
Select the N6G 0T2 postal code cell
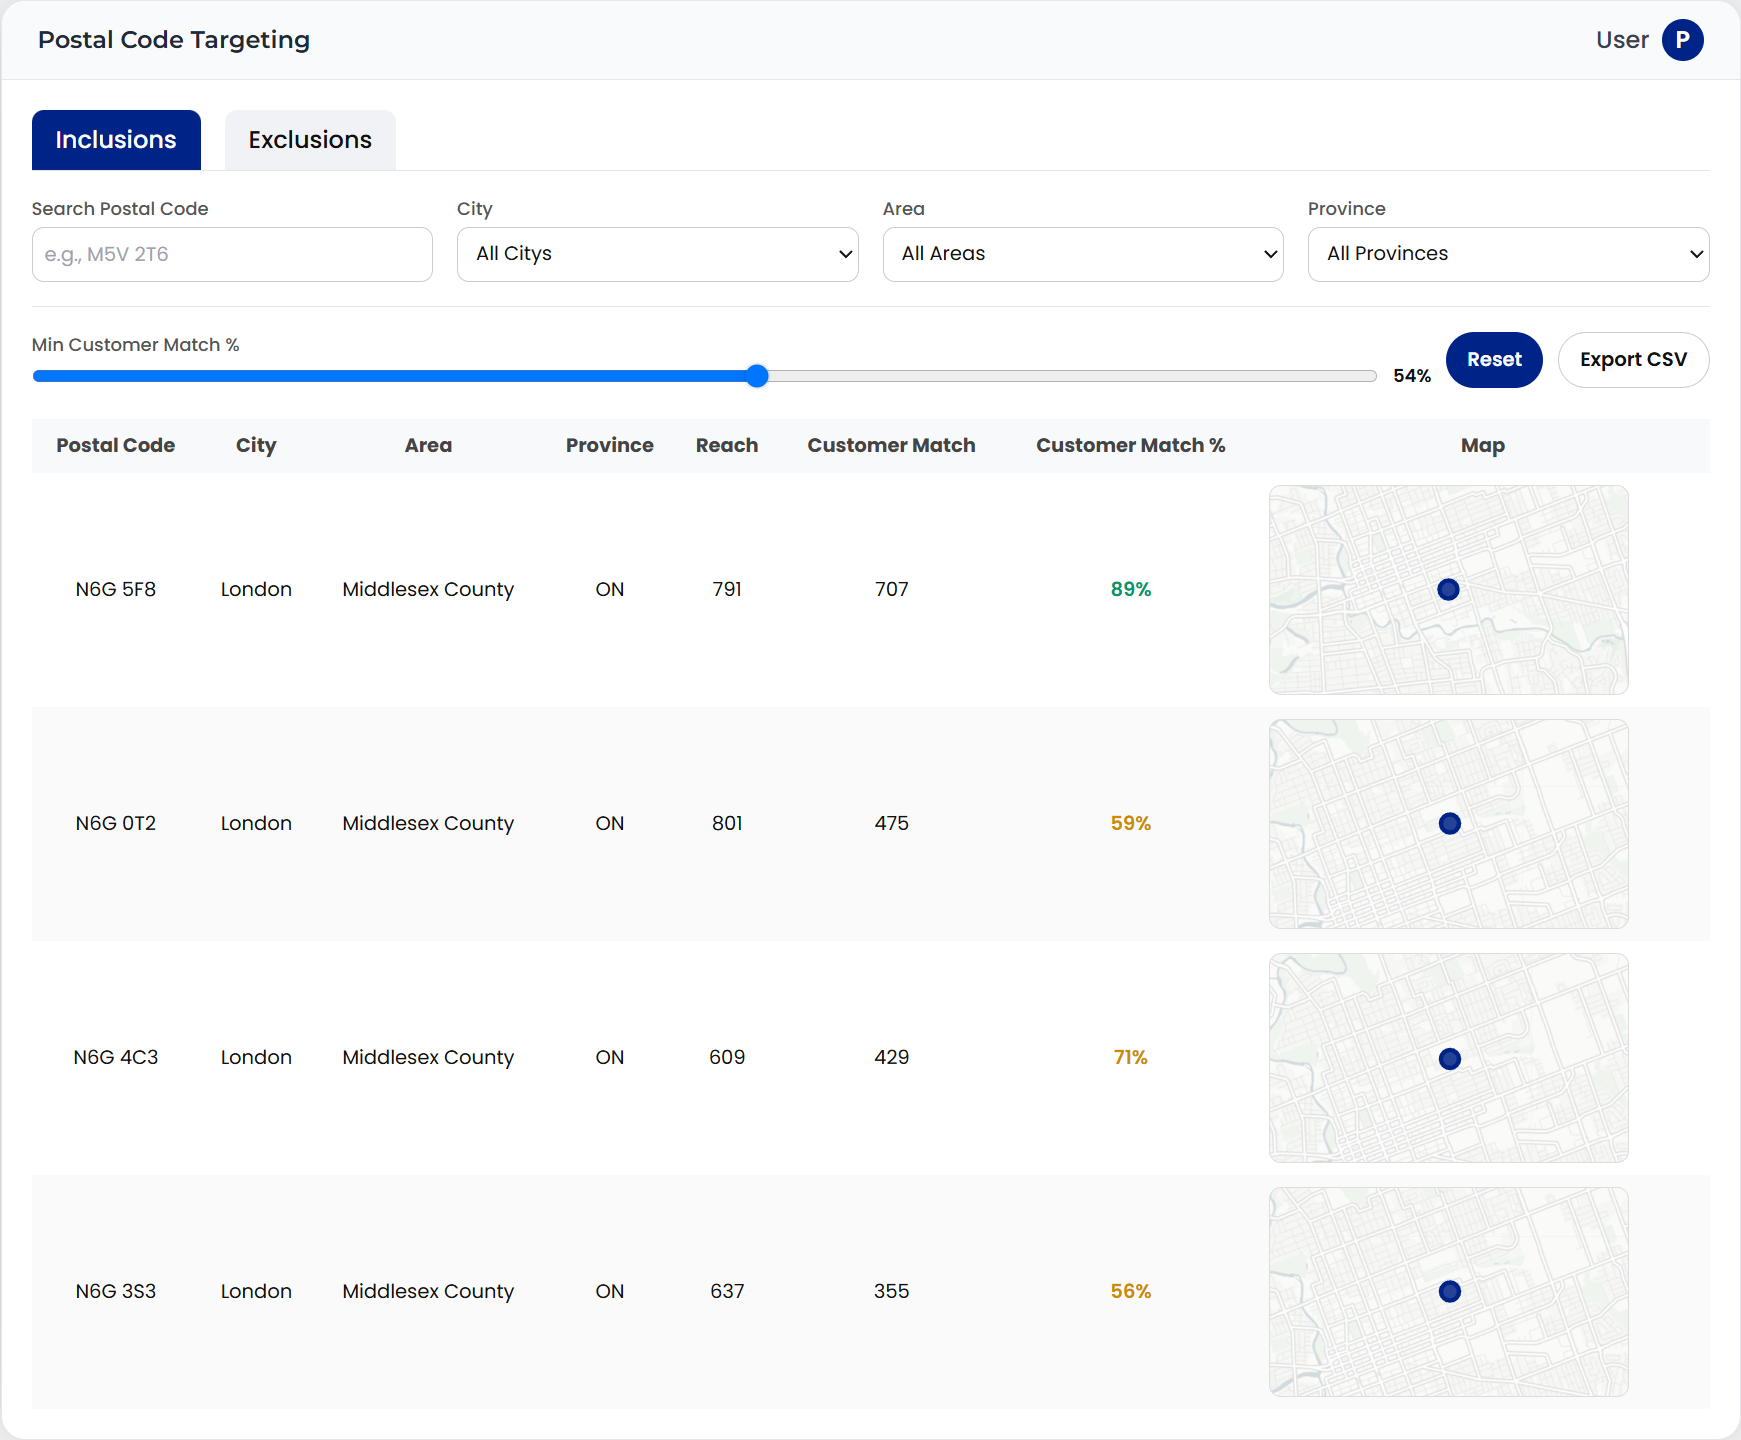[116, 824]
